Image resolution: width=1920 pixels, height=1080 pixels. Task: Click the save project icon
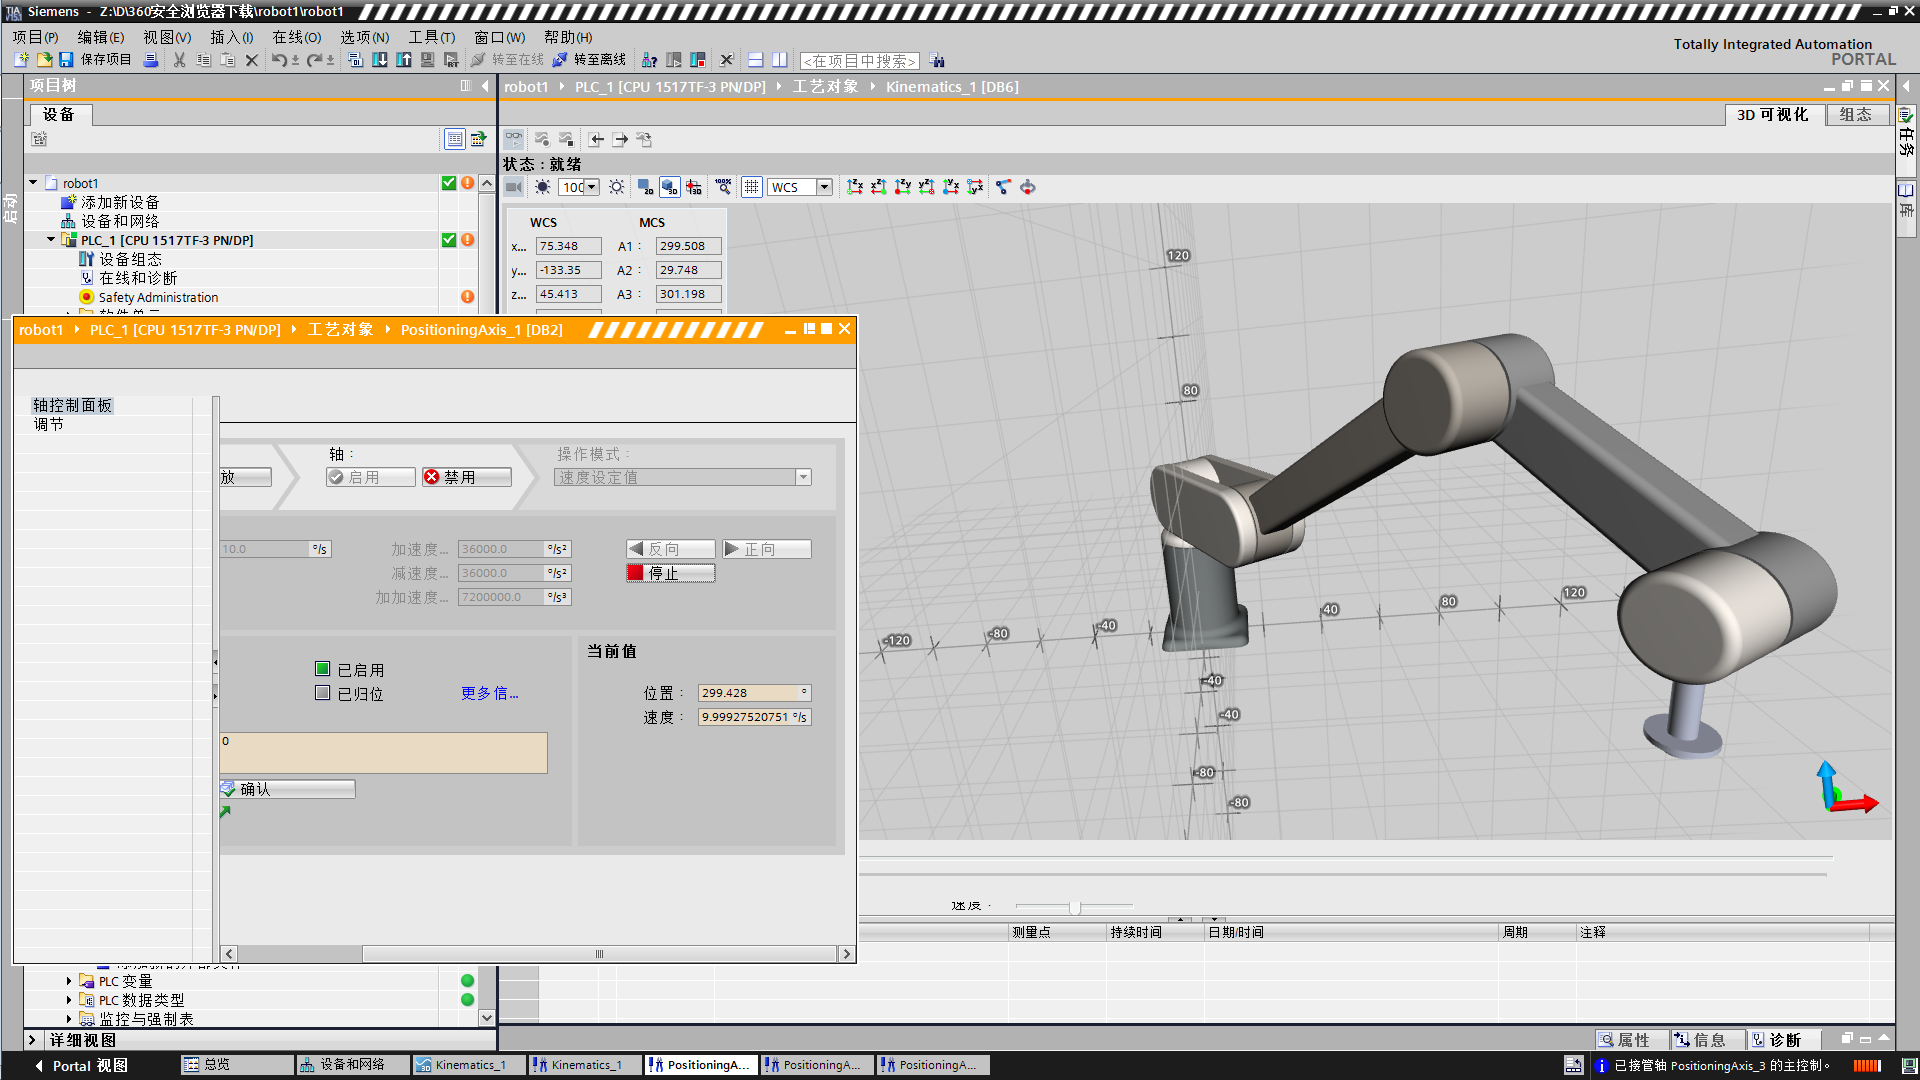[x=66, y=60]
